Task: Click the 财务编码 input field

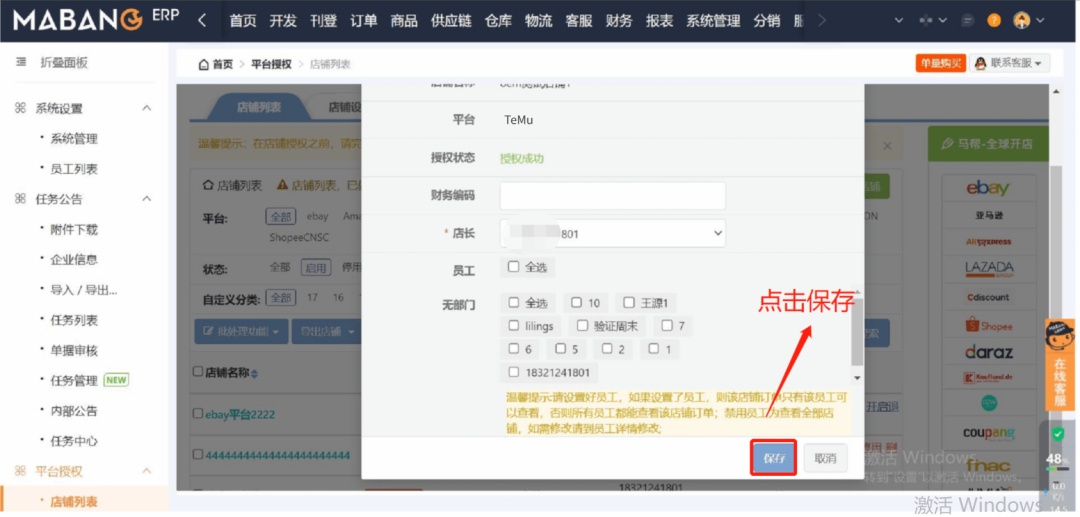Action: [x=612, y=195]
